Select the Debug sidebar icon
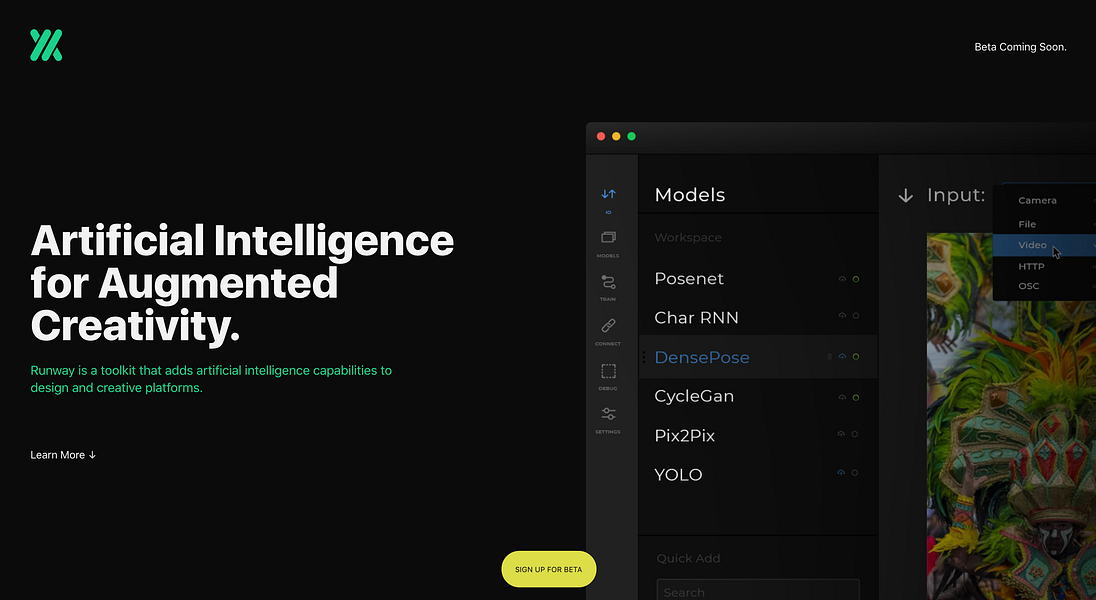 click(x=608, y=371)
